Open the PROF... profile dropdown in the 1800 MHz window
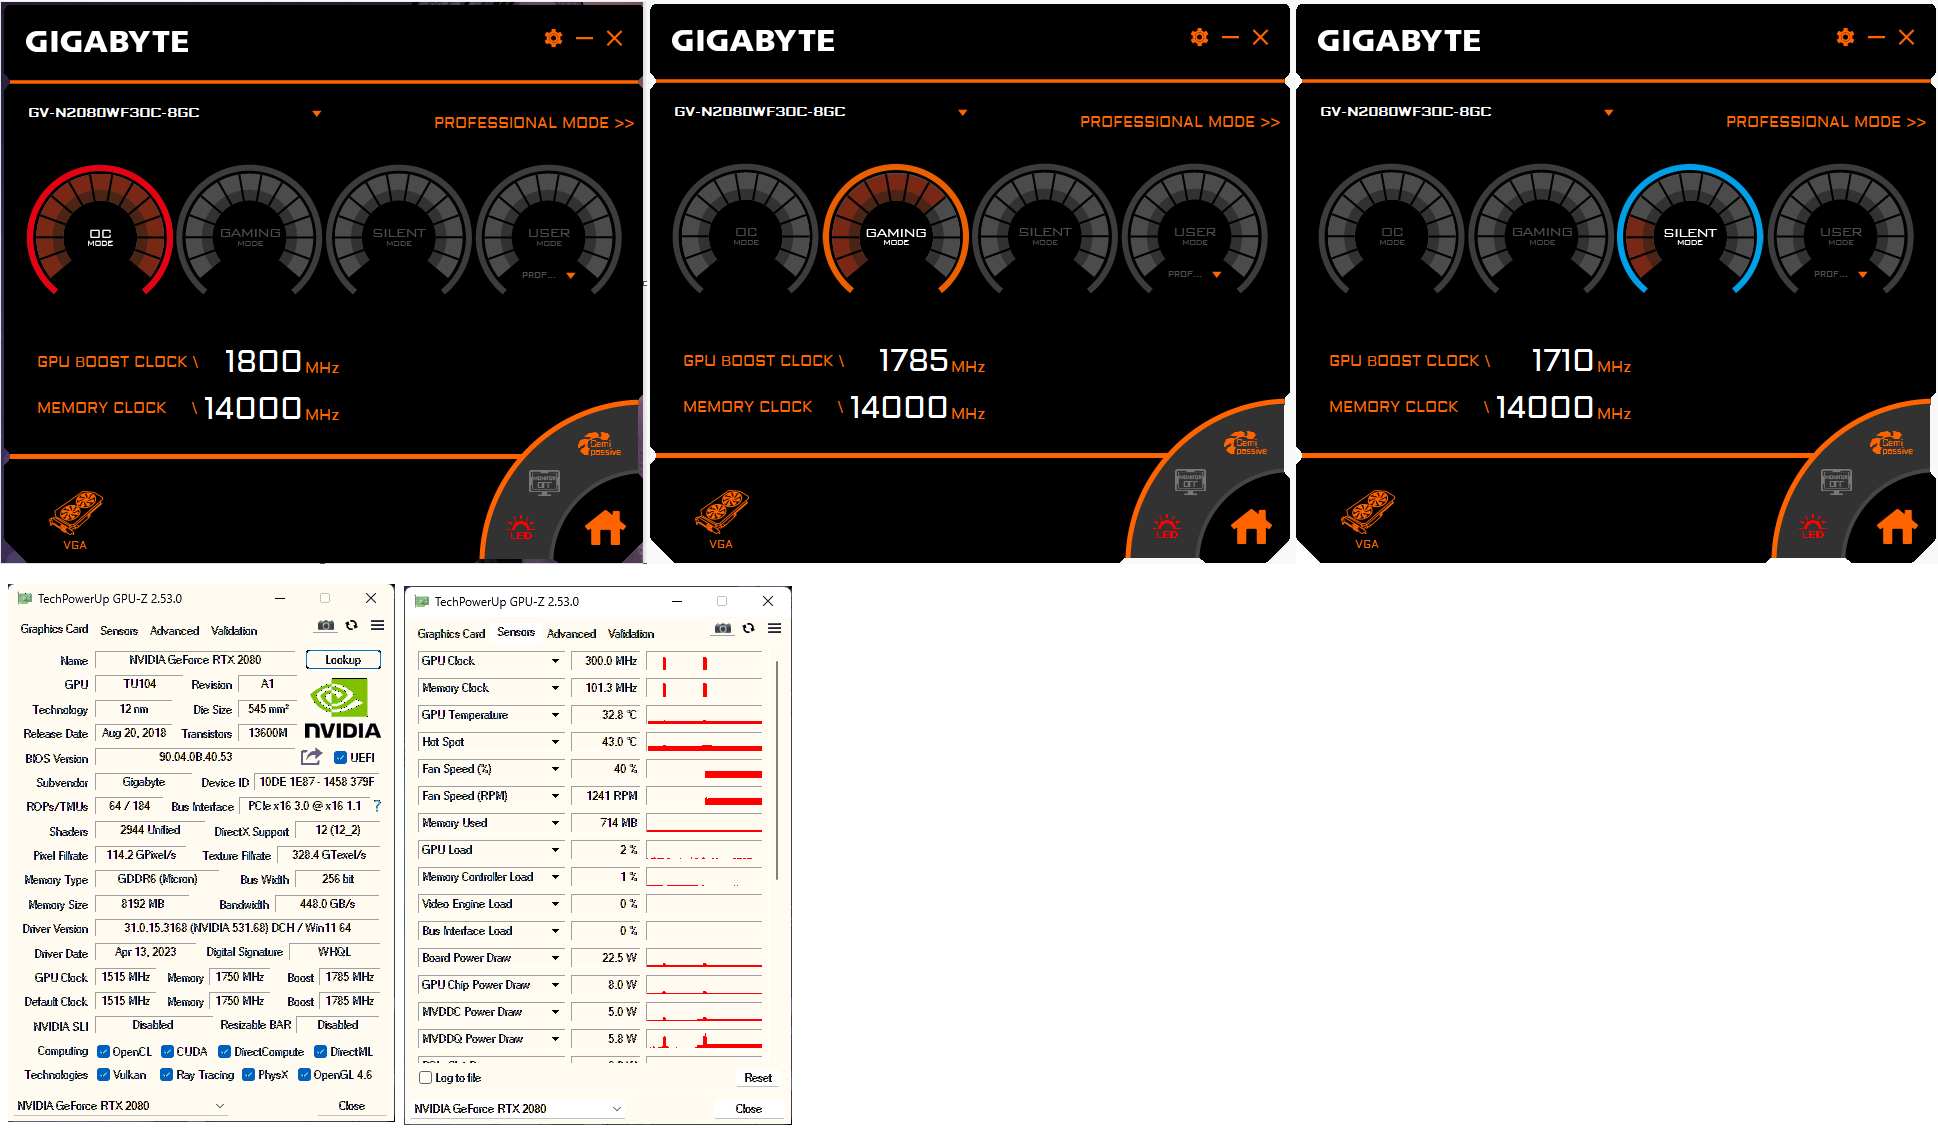Viewport: 1938px width, 1128px height. [x=571, y=275]
